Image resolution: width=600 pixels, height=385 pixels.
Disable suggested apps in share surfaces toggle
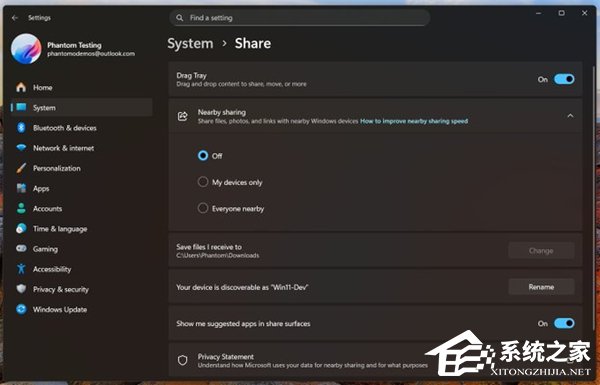tap(564, 323)
